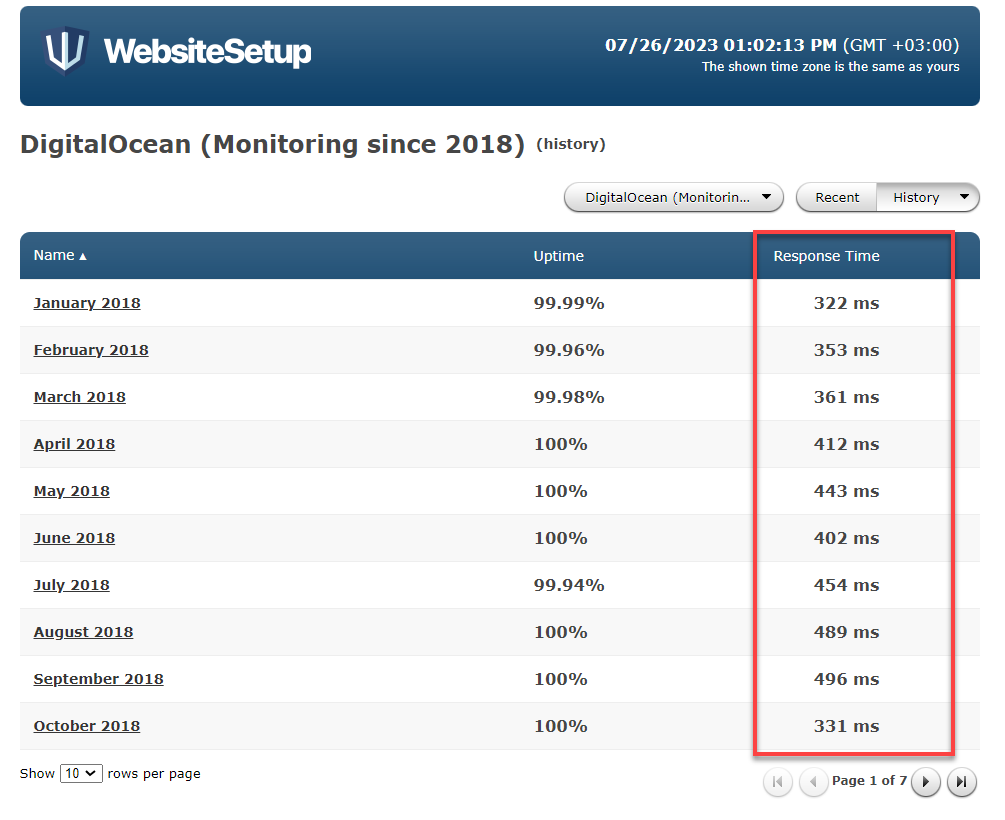This screenshot has width=1005, height=820.
Task: Switch to the Recent view
Action: (837, 197)
